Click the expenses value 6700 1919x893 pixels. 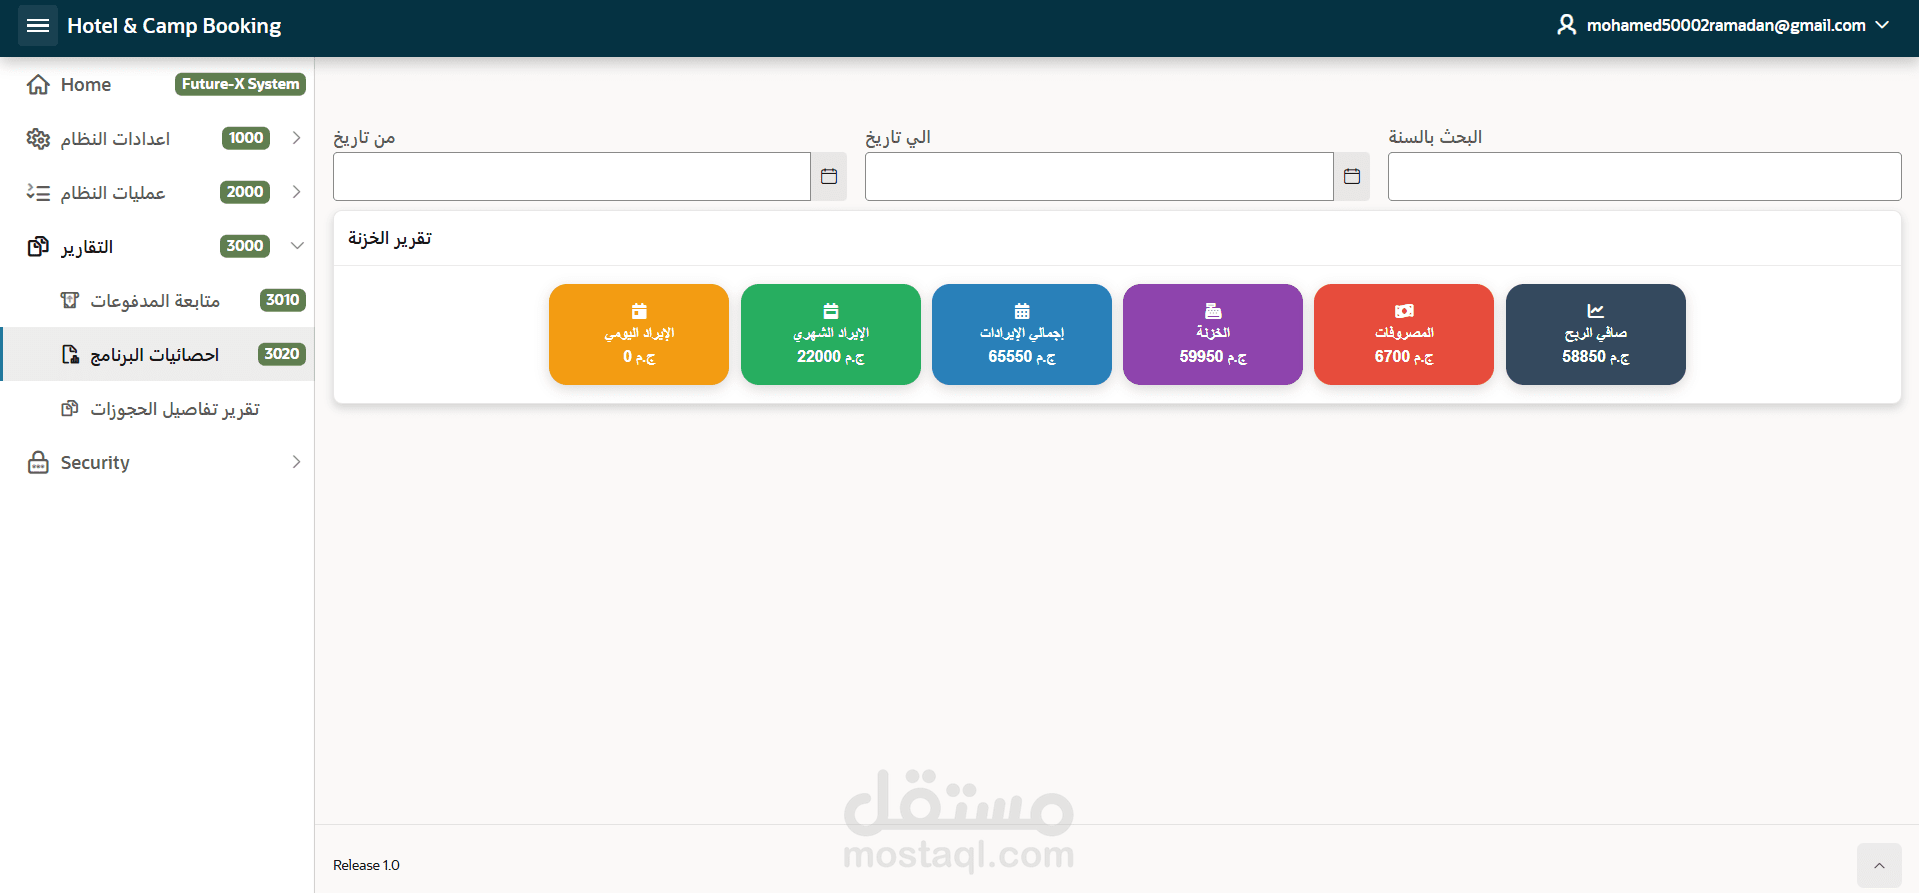[x=1392, y=357]
